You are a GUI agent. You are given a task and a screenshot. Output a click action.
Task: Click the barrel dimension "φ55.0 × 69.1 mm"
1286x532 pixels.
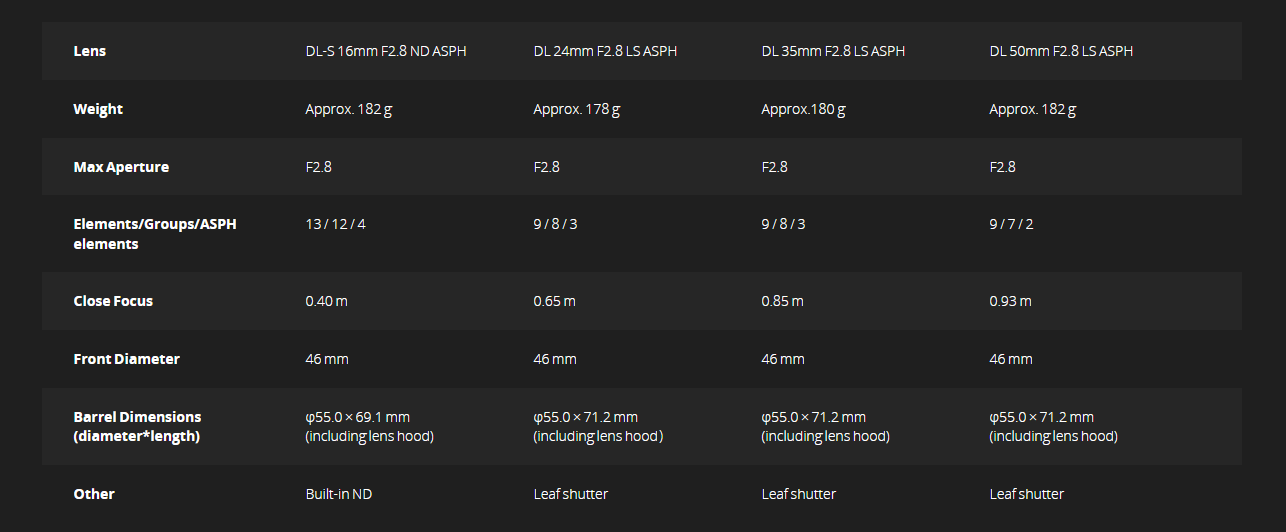(x=357, y=417)
